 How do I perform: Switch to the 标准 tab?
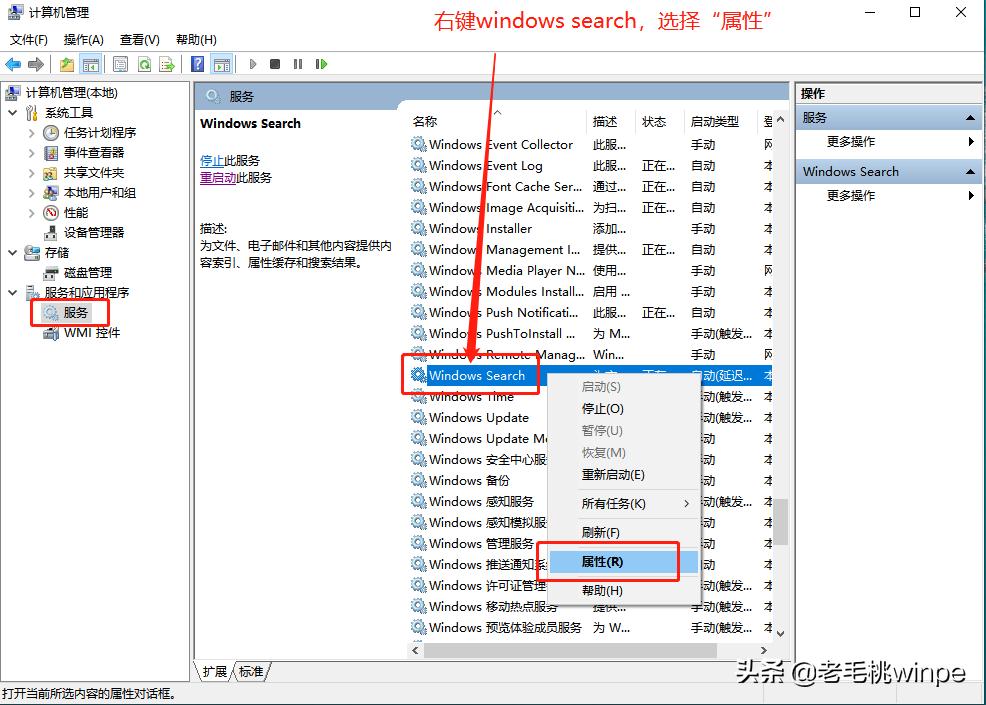(x=250, y=672)
